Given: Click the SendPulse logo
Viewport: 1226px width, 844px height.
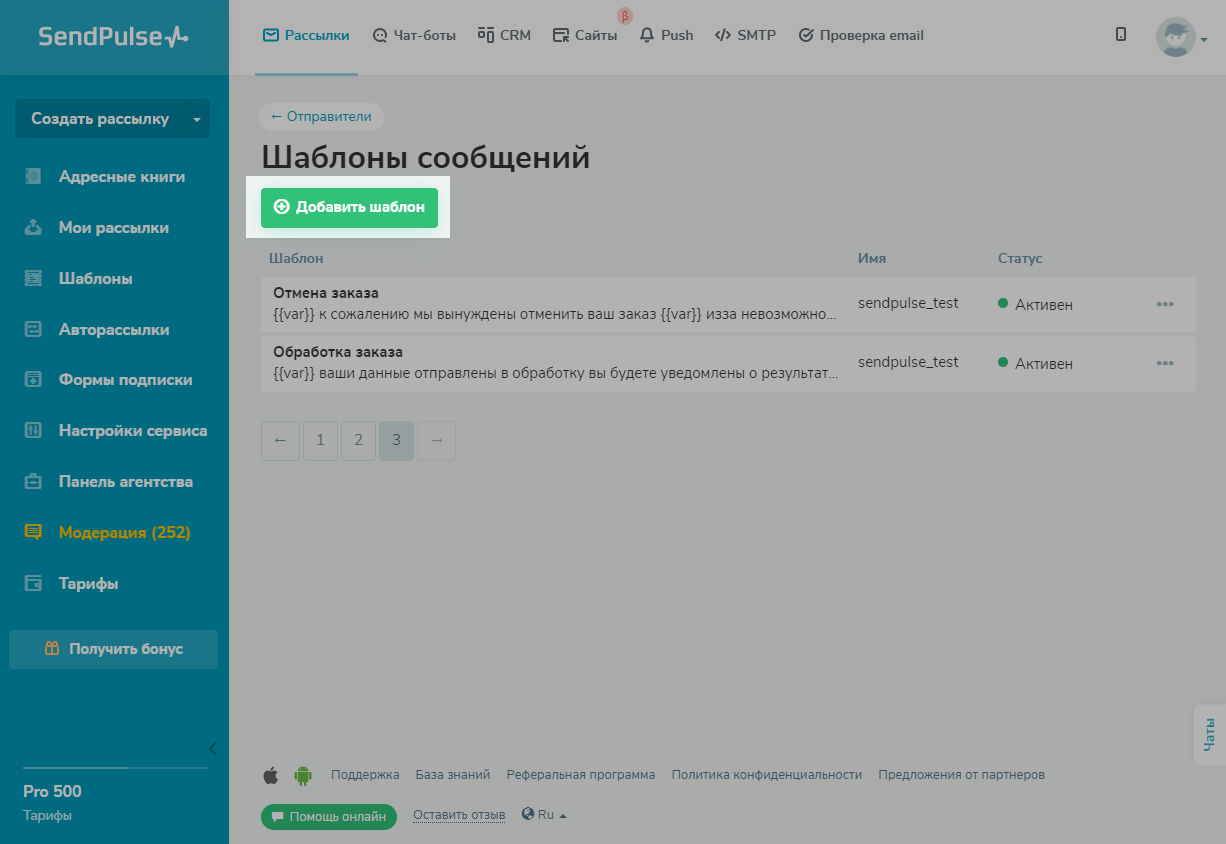Looking at the screenshot, I should 113,37.
